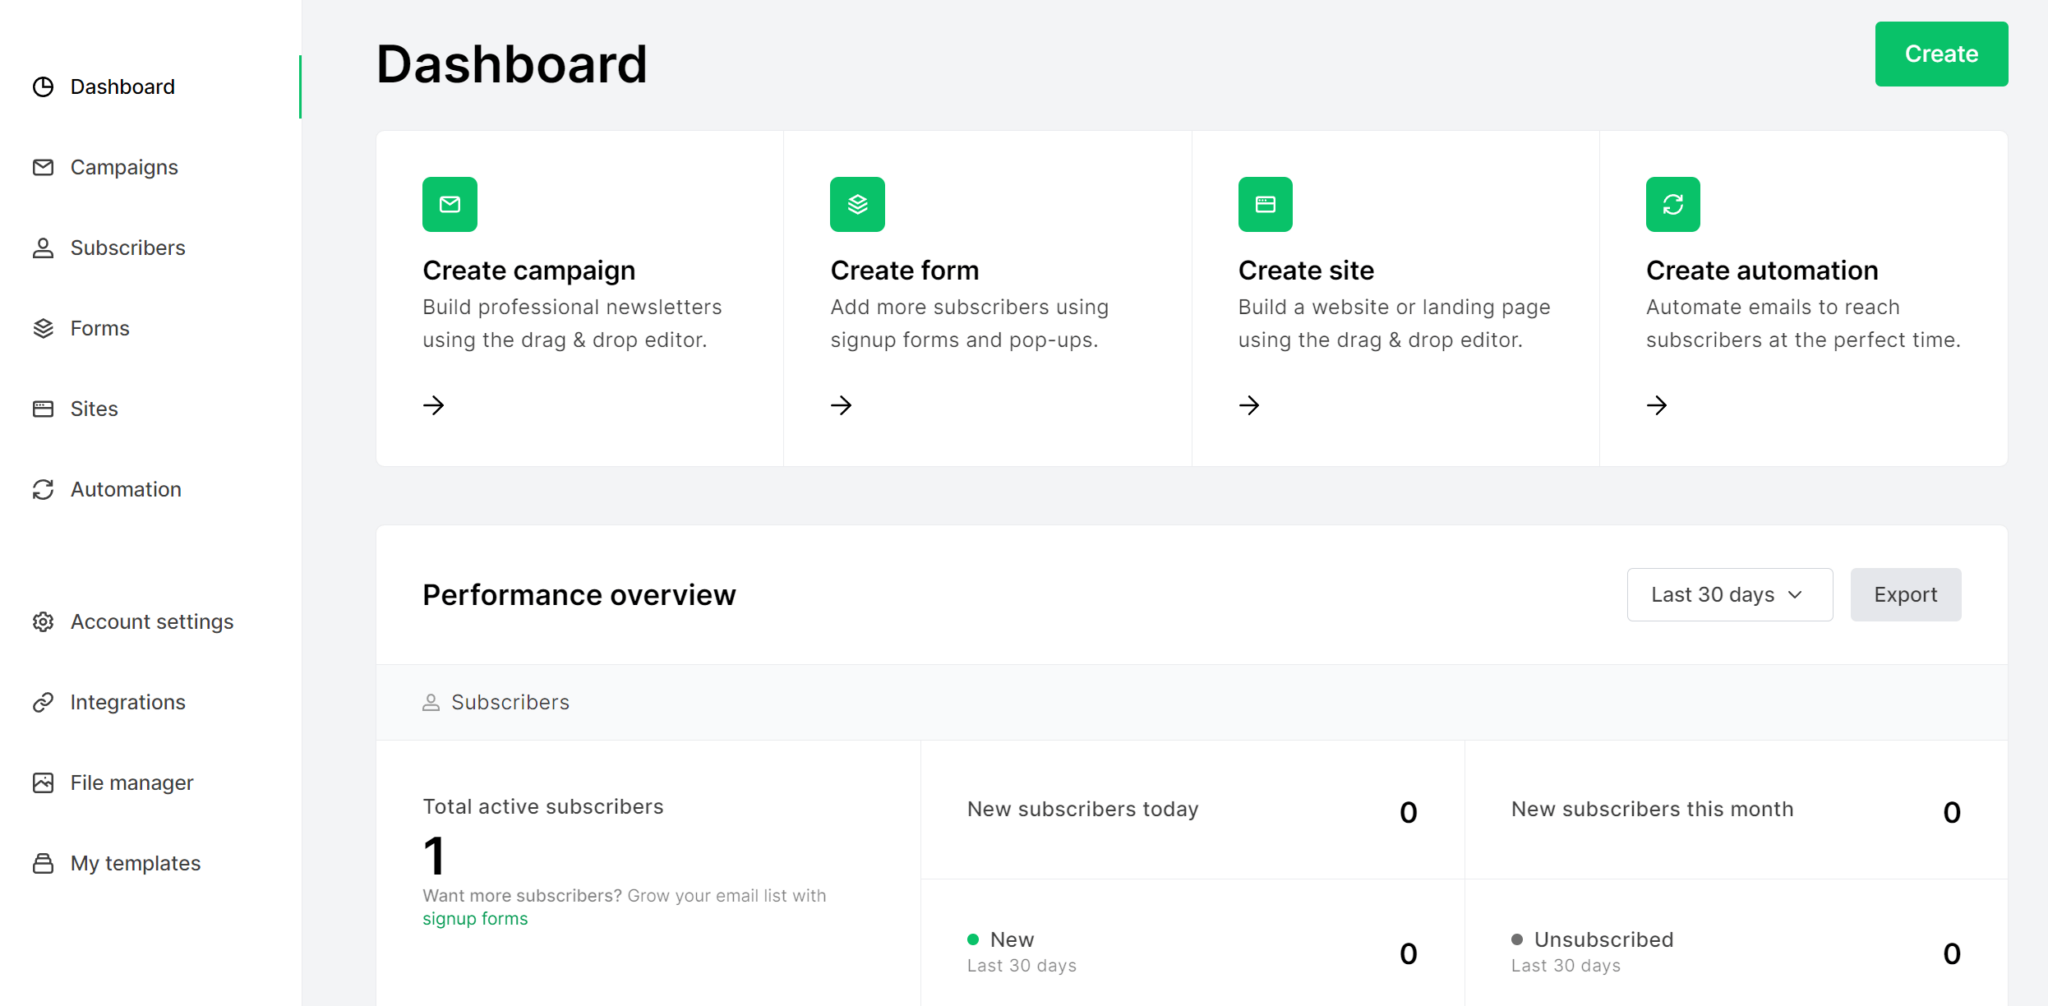2048x1006 pixels.
Task: Open File manager from the sidebar
Action: (132, 783)
